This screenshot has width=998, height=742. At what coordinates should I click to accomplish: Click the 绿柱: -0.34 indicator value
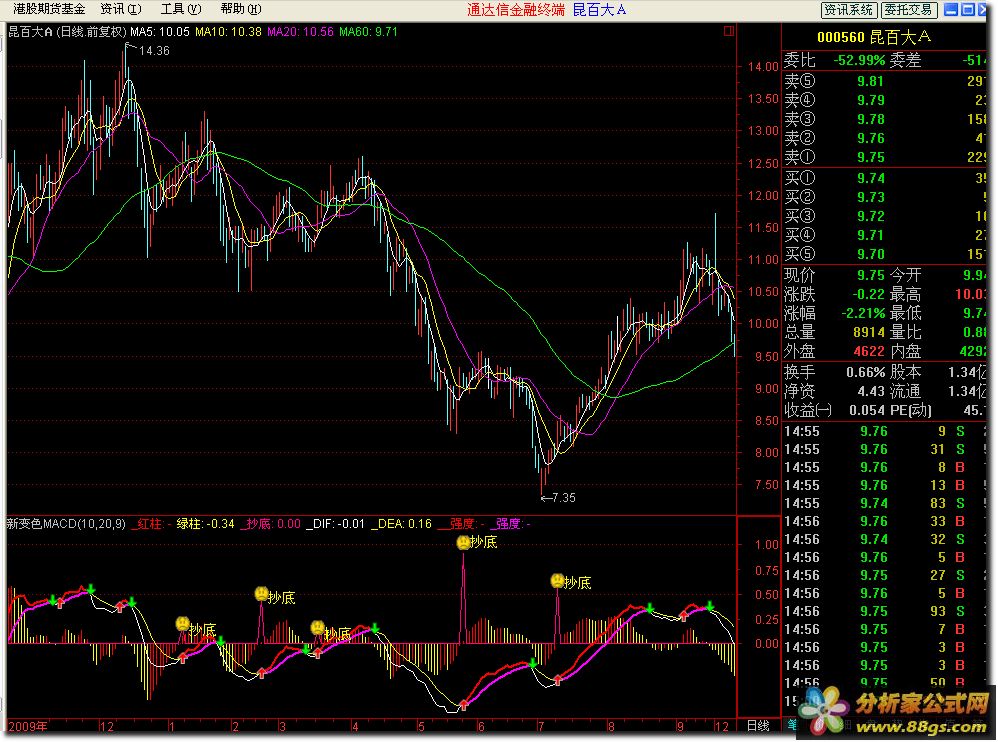click(205, 524)
